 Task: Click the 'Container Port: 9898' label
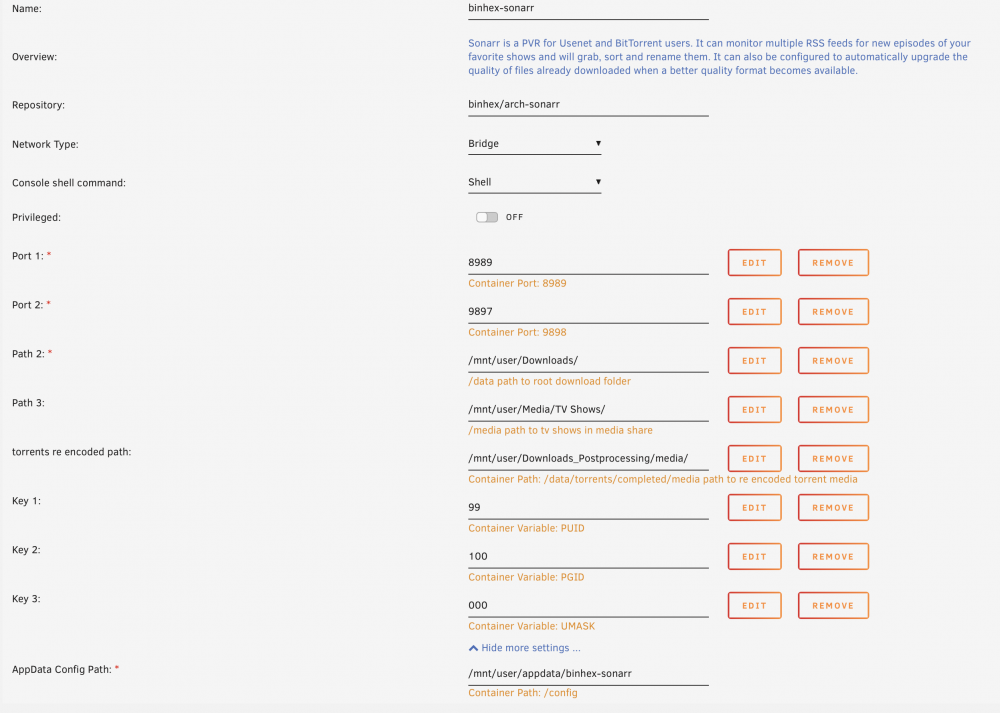[517, 332]
